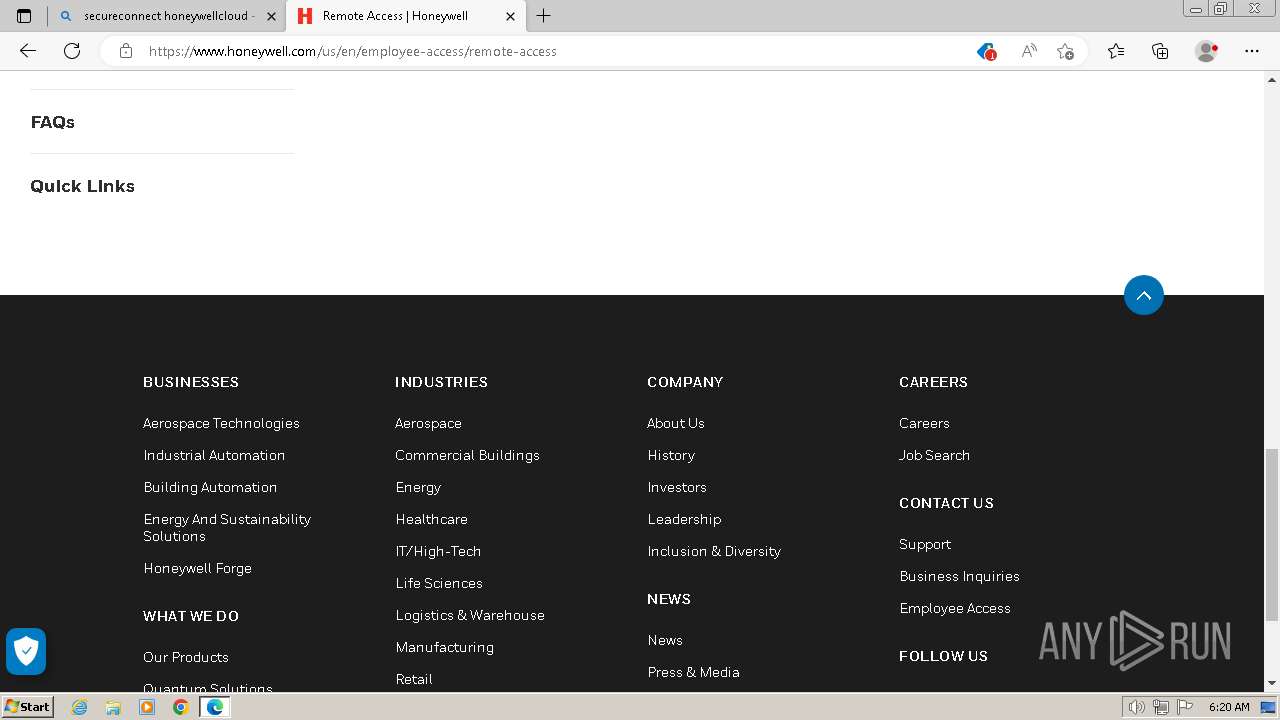Open Energy And Sustainability Solutions link
This screenshot has width=1280, height=720.
point(227,527)
